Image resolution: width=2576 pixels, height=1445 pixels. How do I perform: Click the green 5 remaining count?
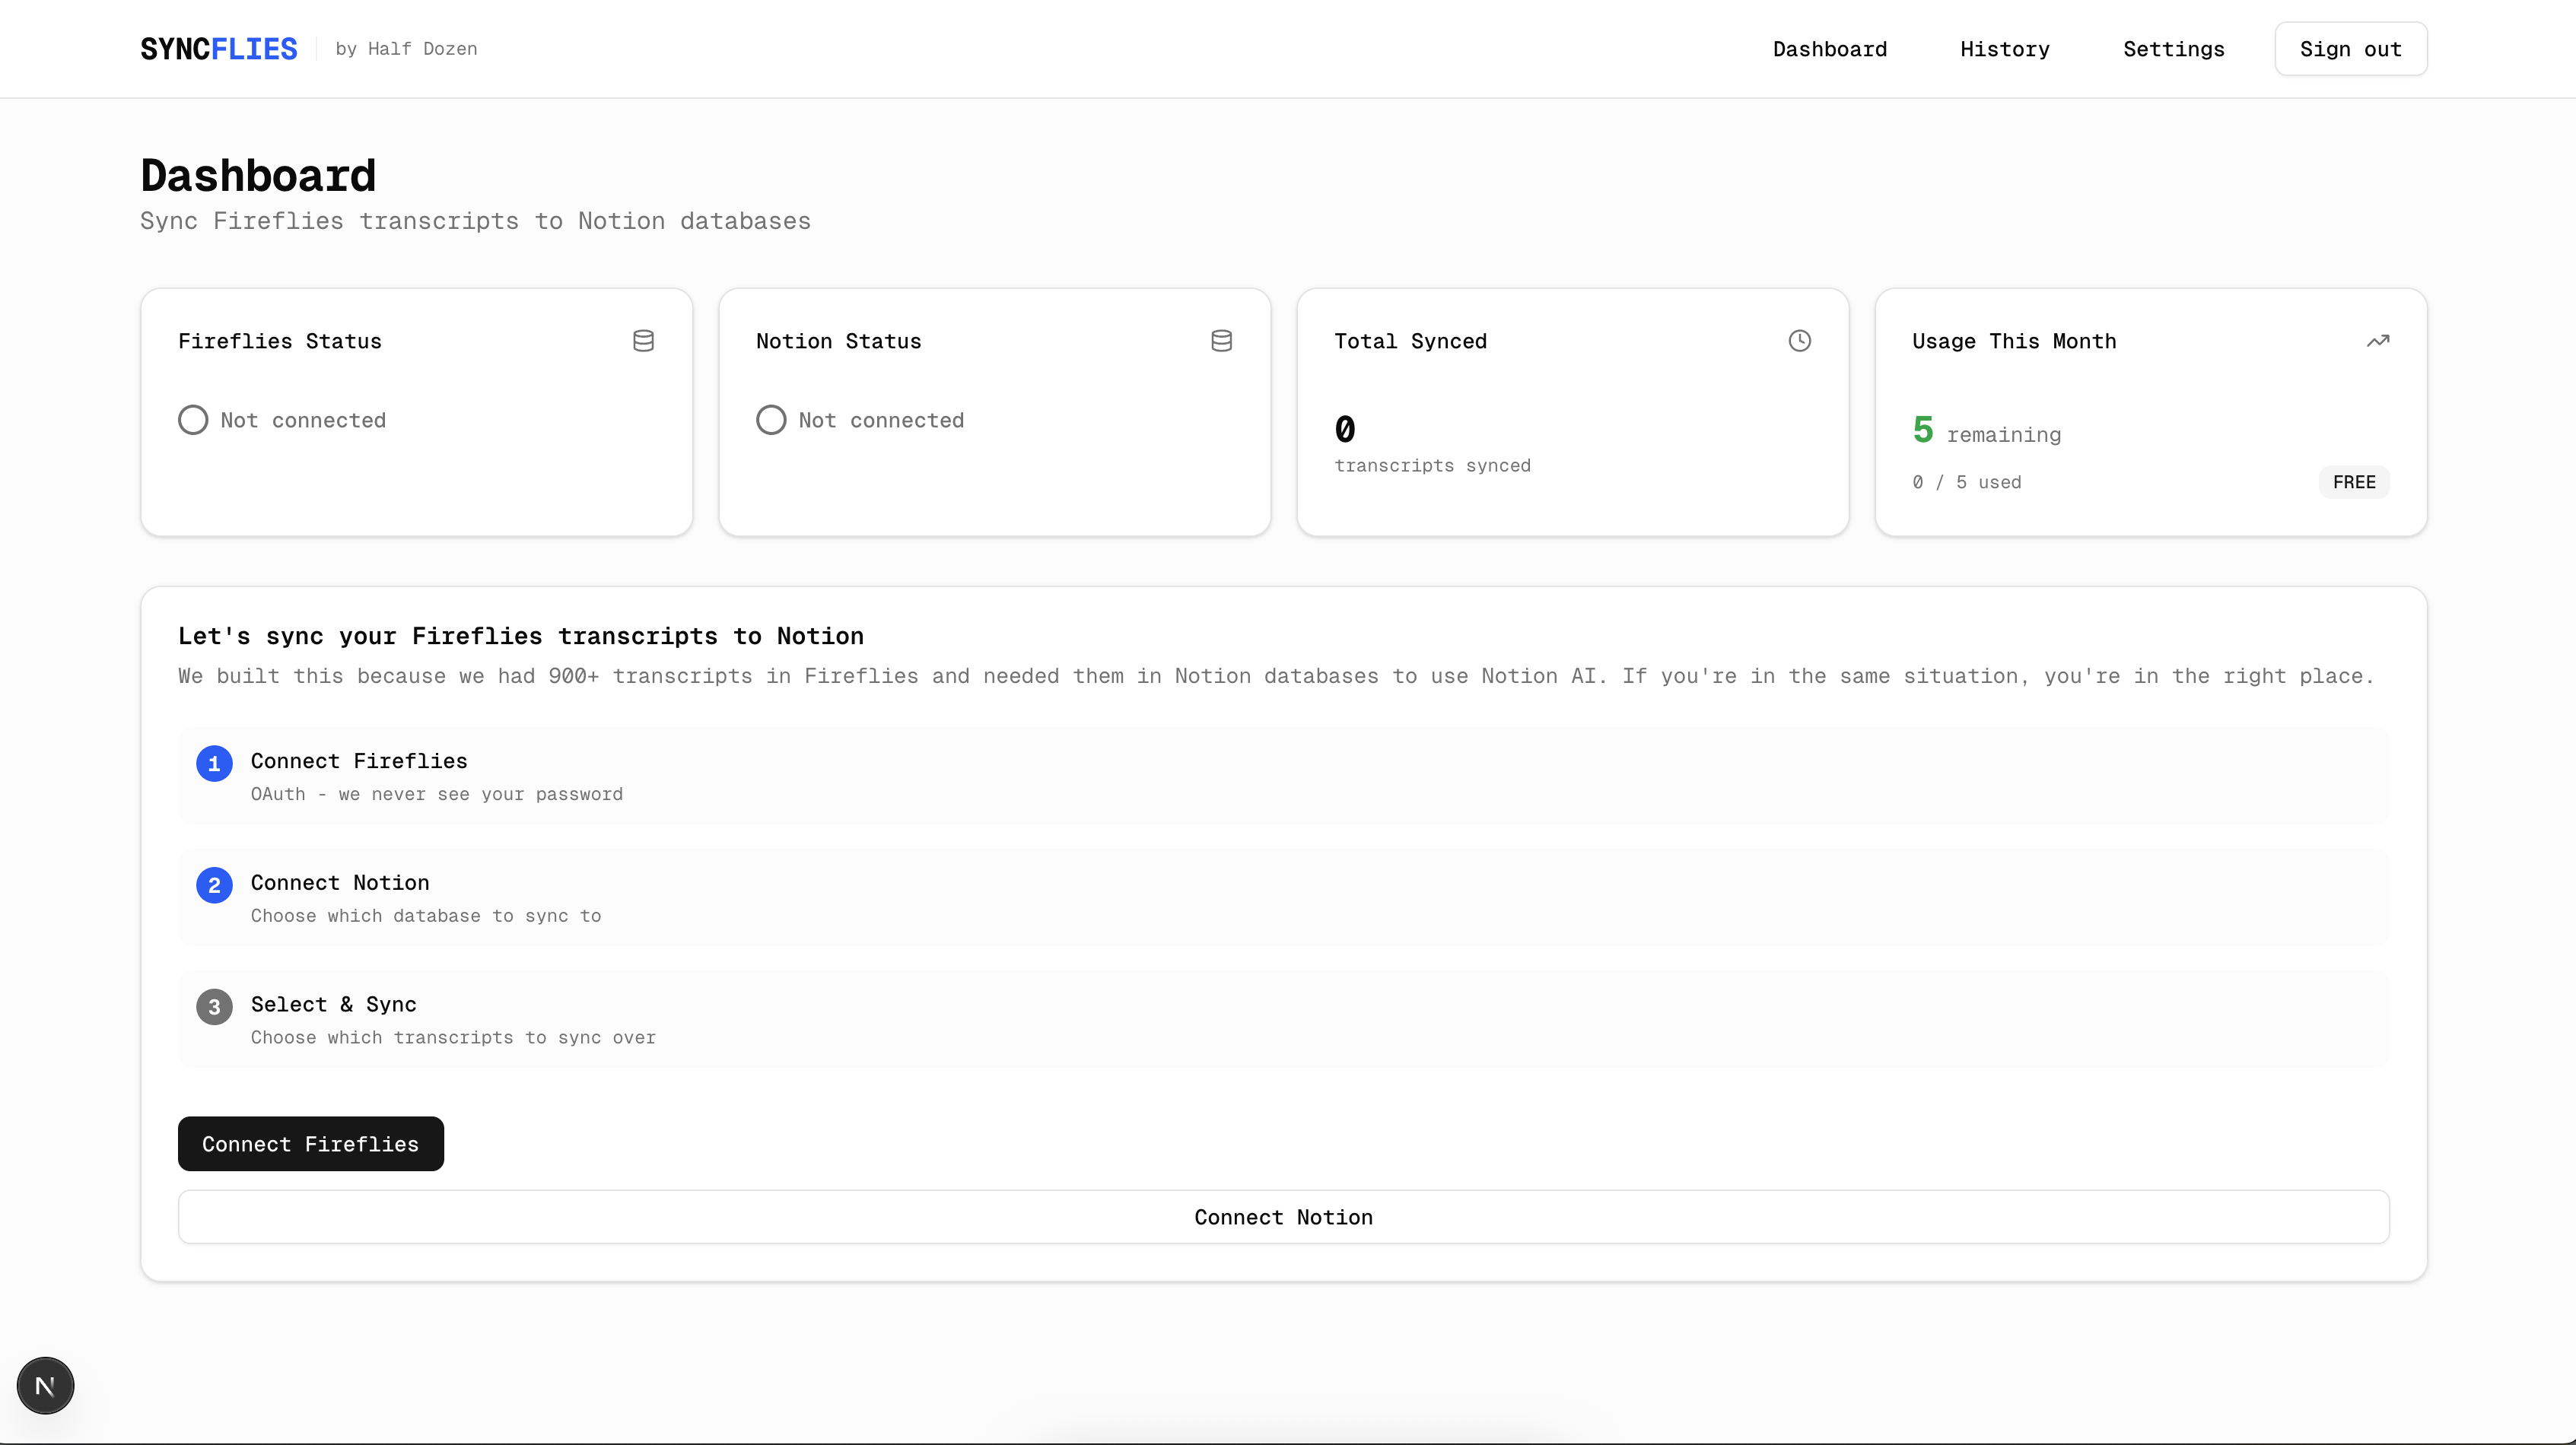1922,430
